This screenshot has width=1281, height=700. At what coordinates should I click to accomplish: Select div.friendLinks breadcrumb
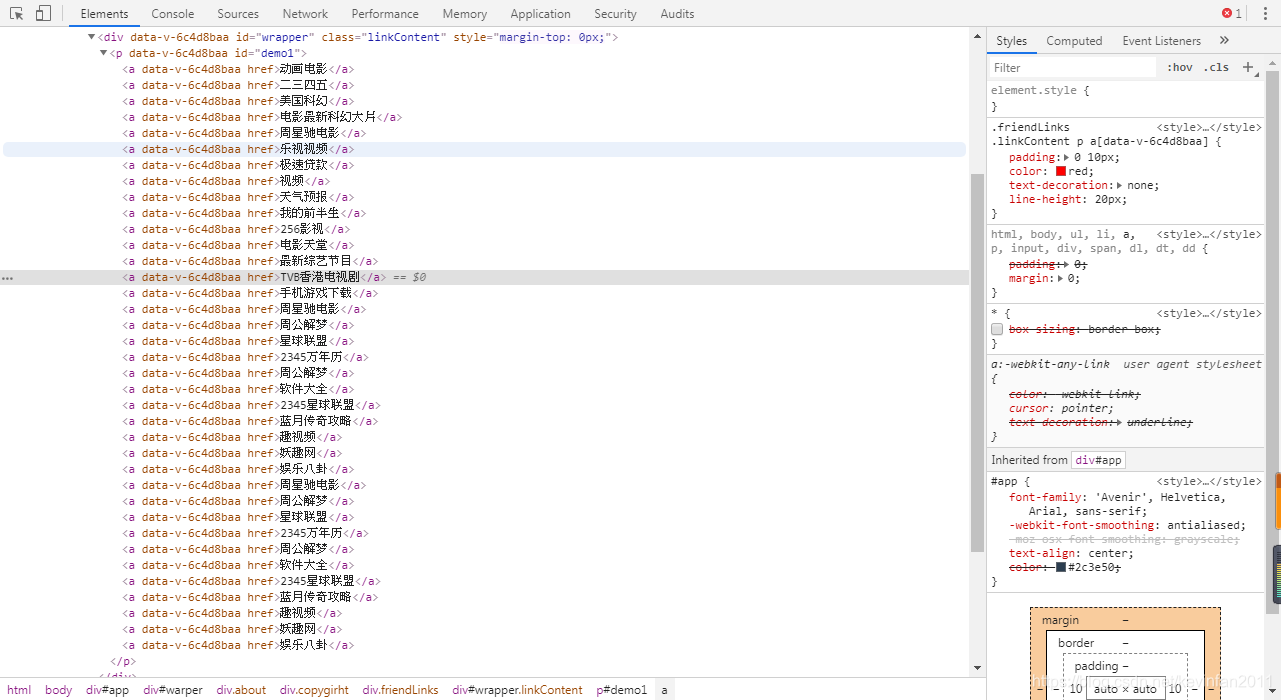click(400, 690)
